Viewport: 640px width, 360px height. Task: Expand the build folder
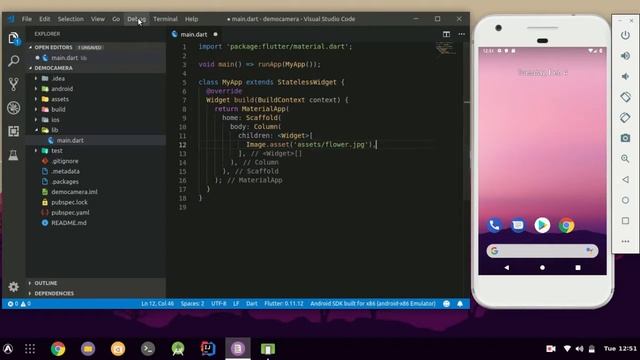pos(36,109)
